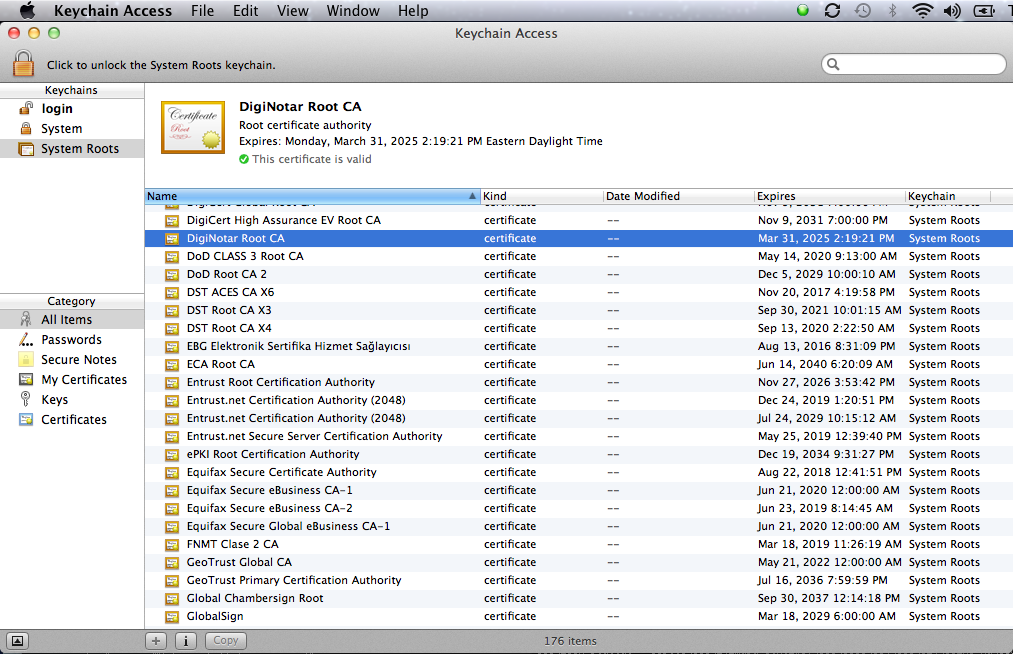Open the Edit menu

click(x=245, y=10)
